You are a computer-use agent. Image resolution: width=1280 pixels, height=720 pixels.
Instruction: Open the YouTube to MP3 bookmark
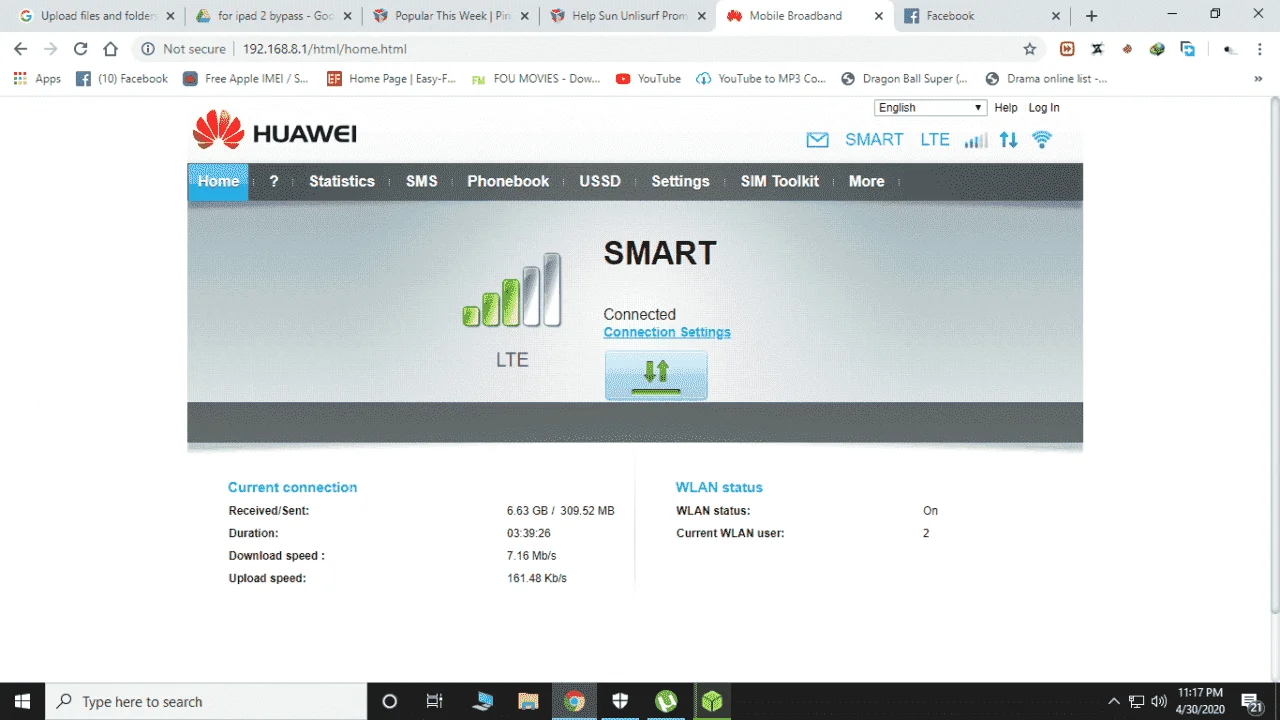tap(761, 79)
